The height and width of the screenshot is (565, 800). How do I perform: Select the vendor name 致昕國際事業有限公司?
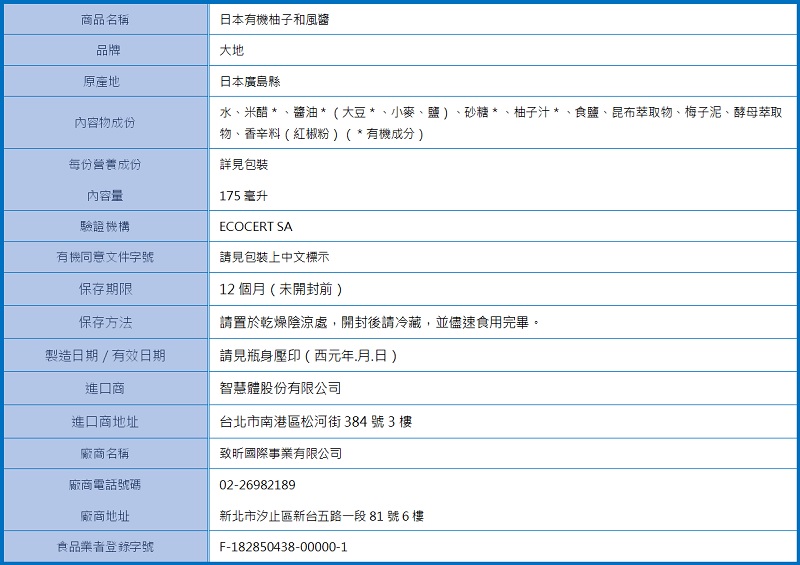click(281, 453)
